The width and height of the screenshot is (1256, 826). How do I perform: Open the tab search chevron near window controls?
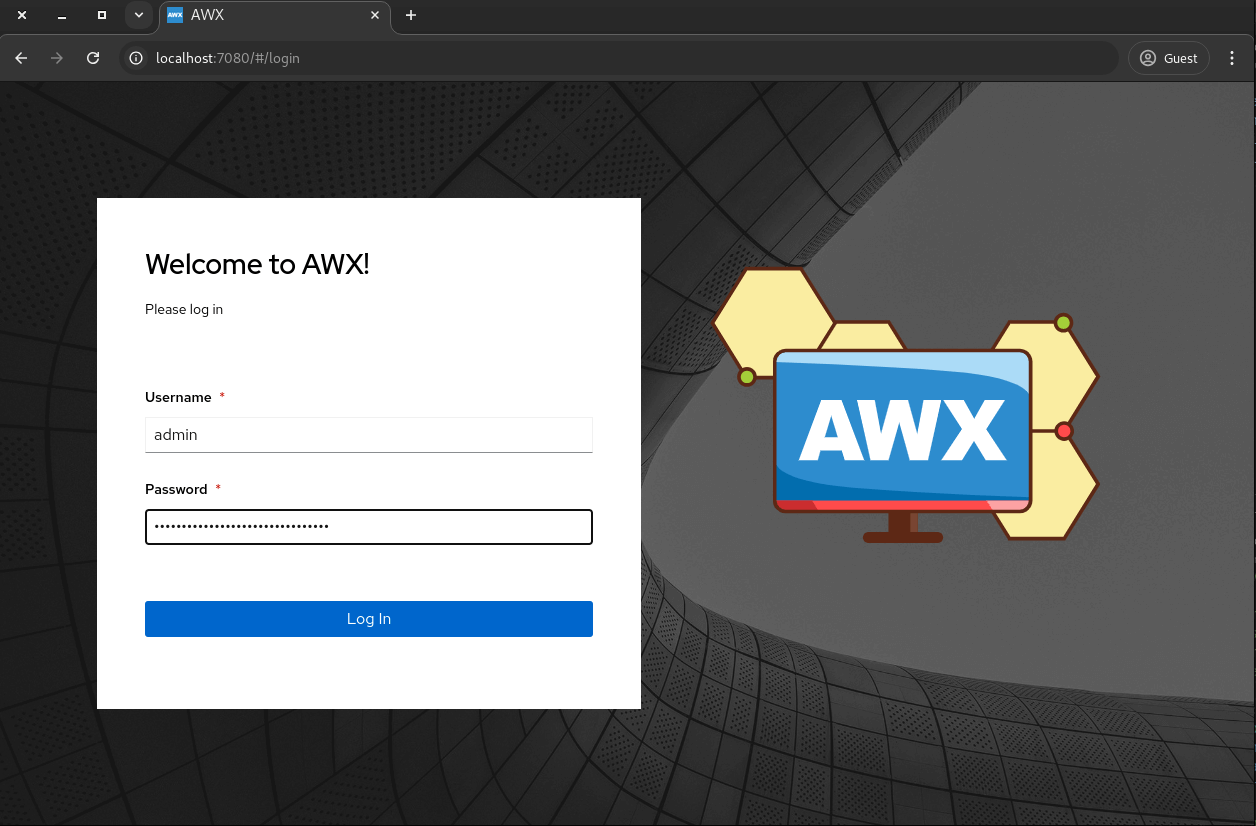pos(138,15)
